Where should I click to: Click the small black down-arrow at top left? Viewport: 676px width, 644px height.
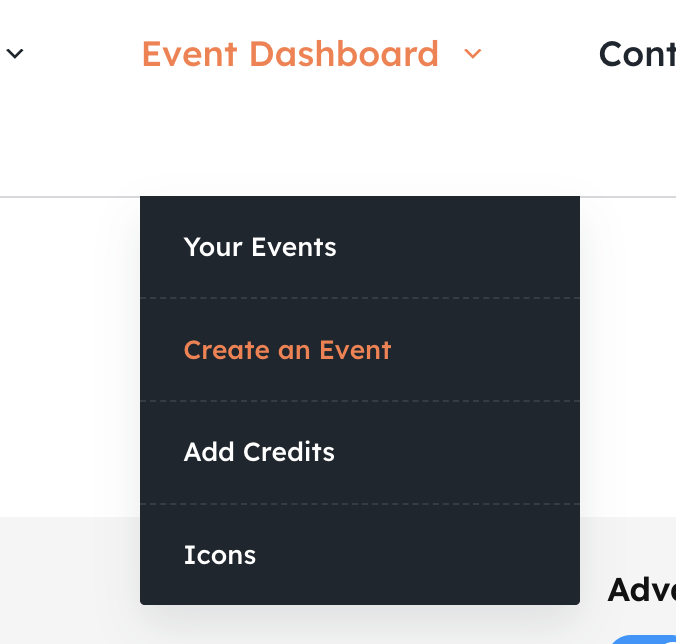point(14,54)
